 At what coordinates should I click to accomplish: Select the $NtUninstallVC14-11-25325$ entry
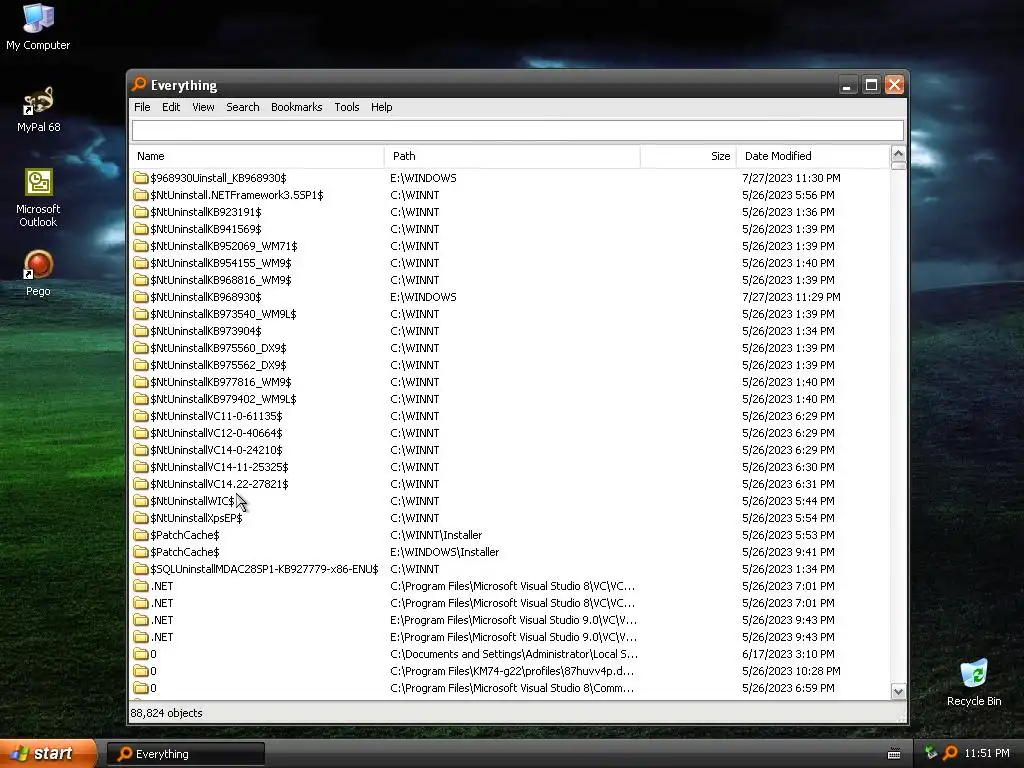coord(219,467)
